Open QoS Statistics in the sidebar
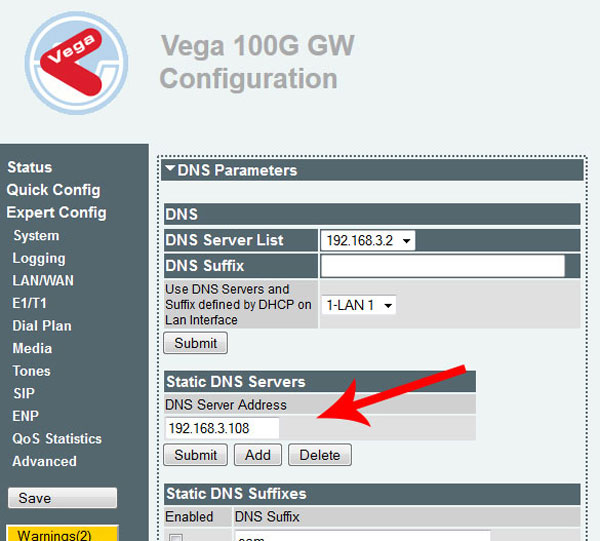 (57, 439)
